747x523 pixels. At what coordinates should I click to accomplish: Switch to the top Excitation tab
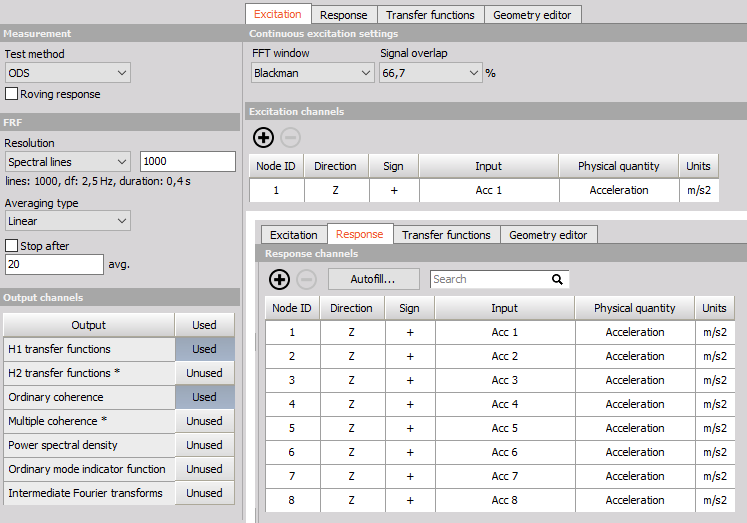(x=278, y=14)
